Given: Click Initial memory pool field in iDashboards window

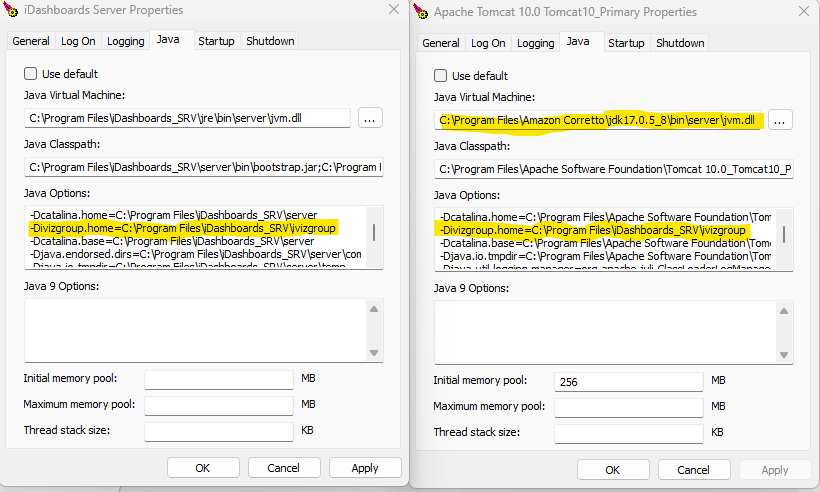Looking at the screenshot, I should [x=219, y=380].
